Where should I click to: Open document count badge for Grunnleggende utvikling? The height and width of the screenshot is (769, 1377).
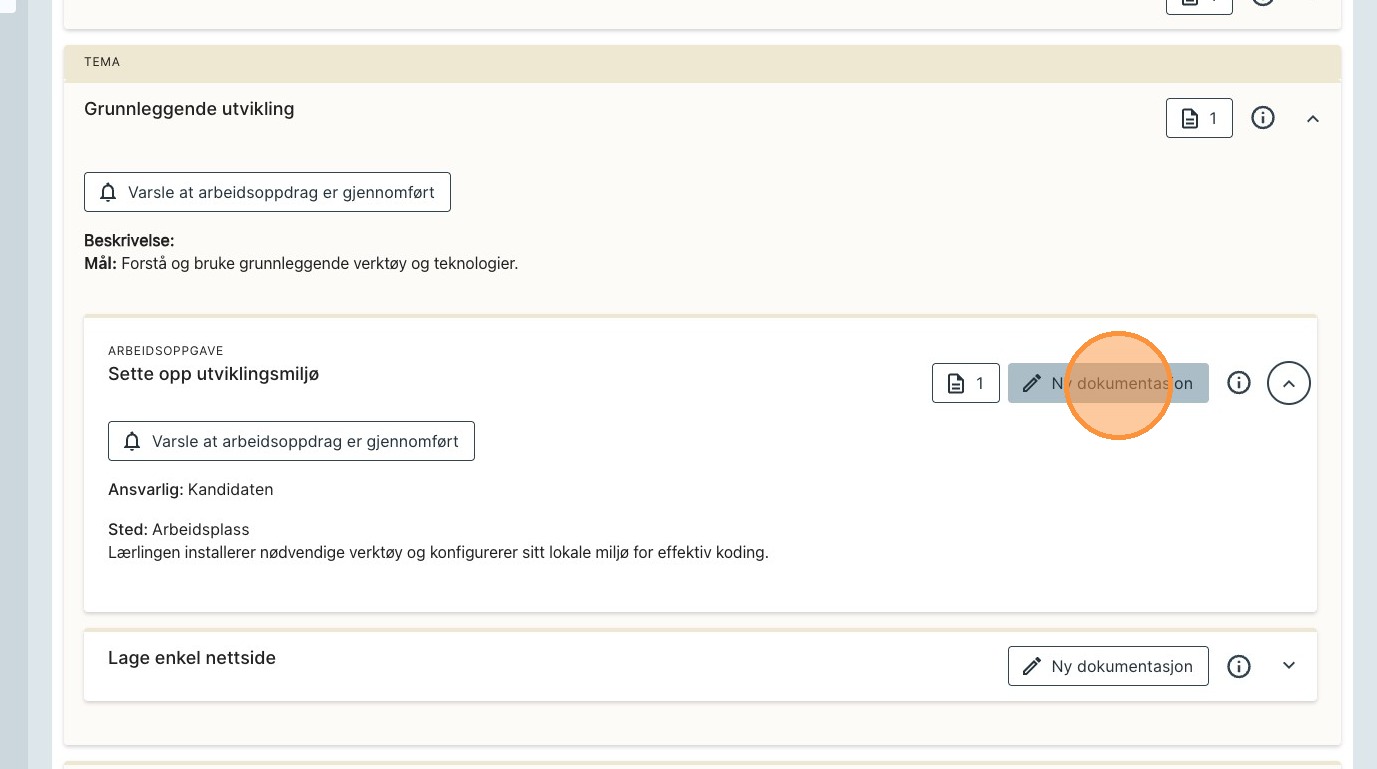click(x=1199, y=118)
